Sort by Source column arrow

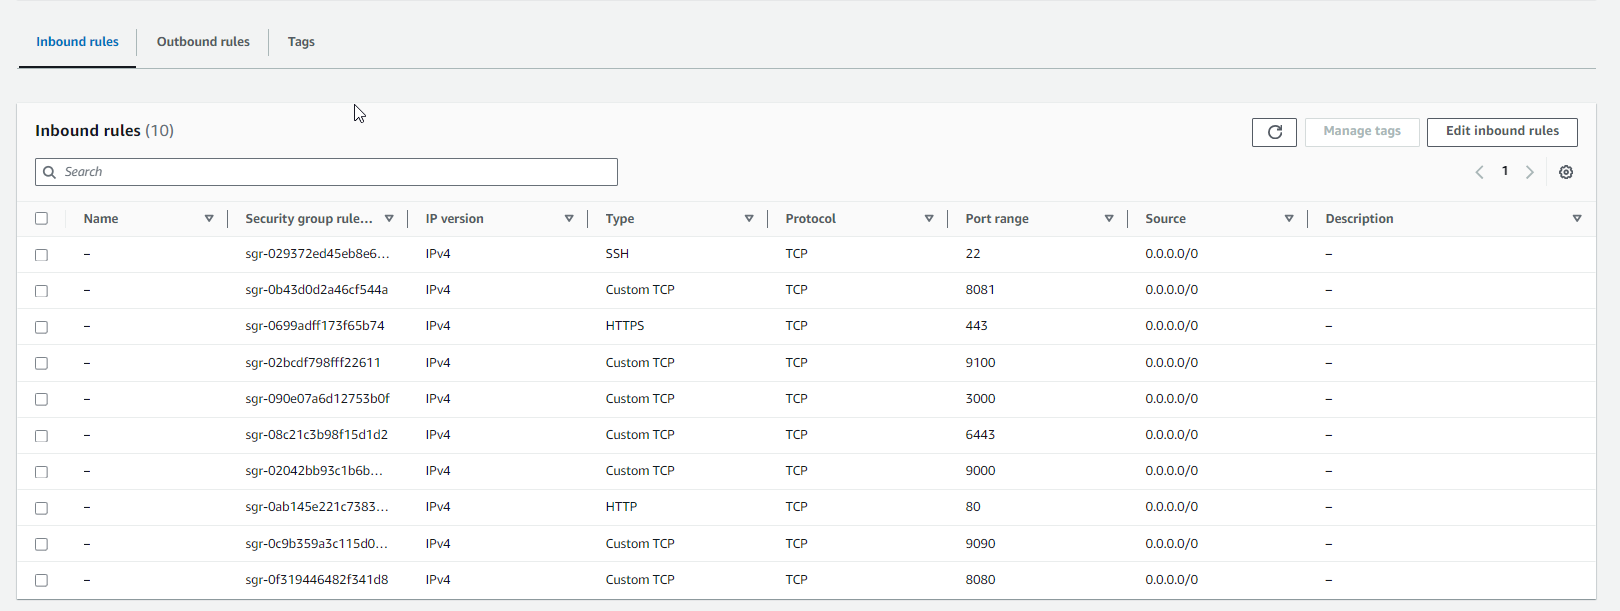click(x=1288, y=218)
